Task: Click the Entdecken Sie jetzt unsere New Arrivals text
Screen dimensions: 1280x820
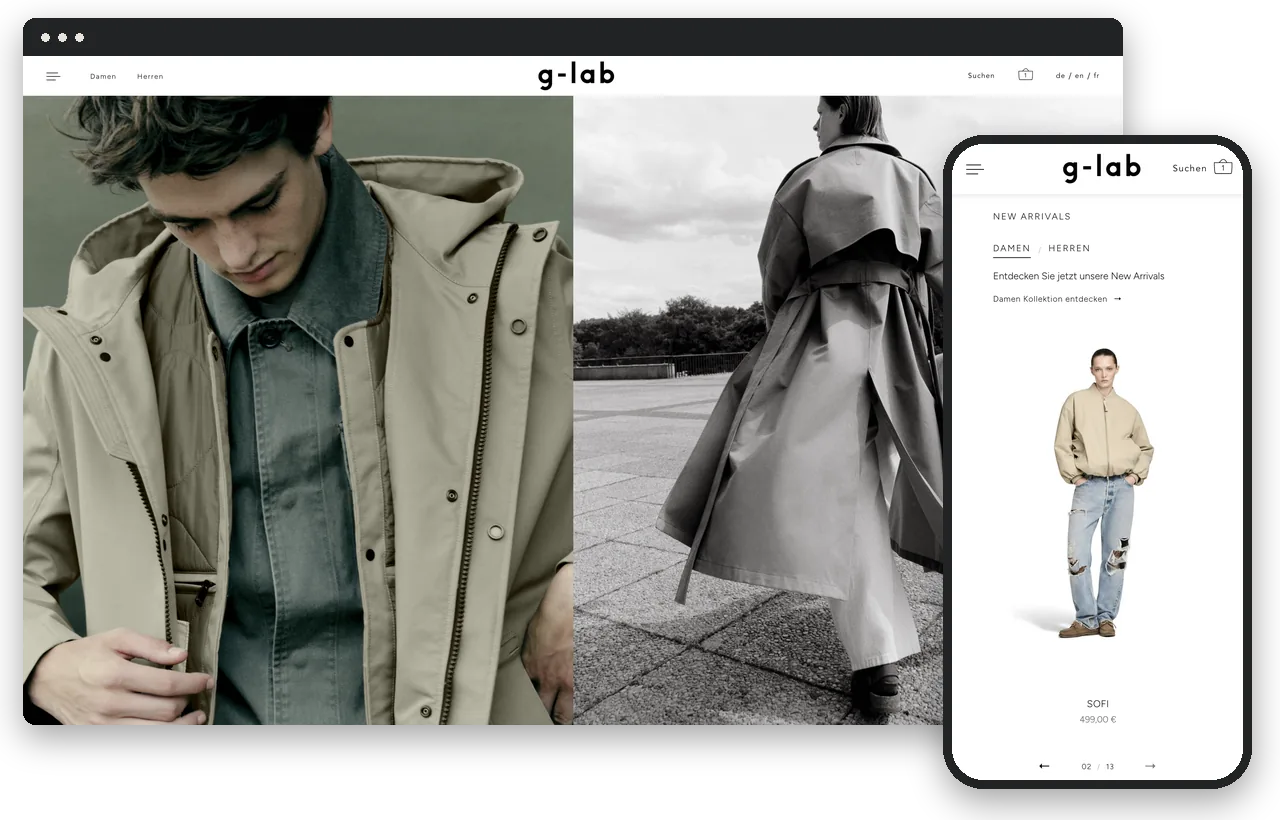Action: [1078, 276]
